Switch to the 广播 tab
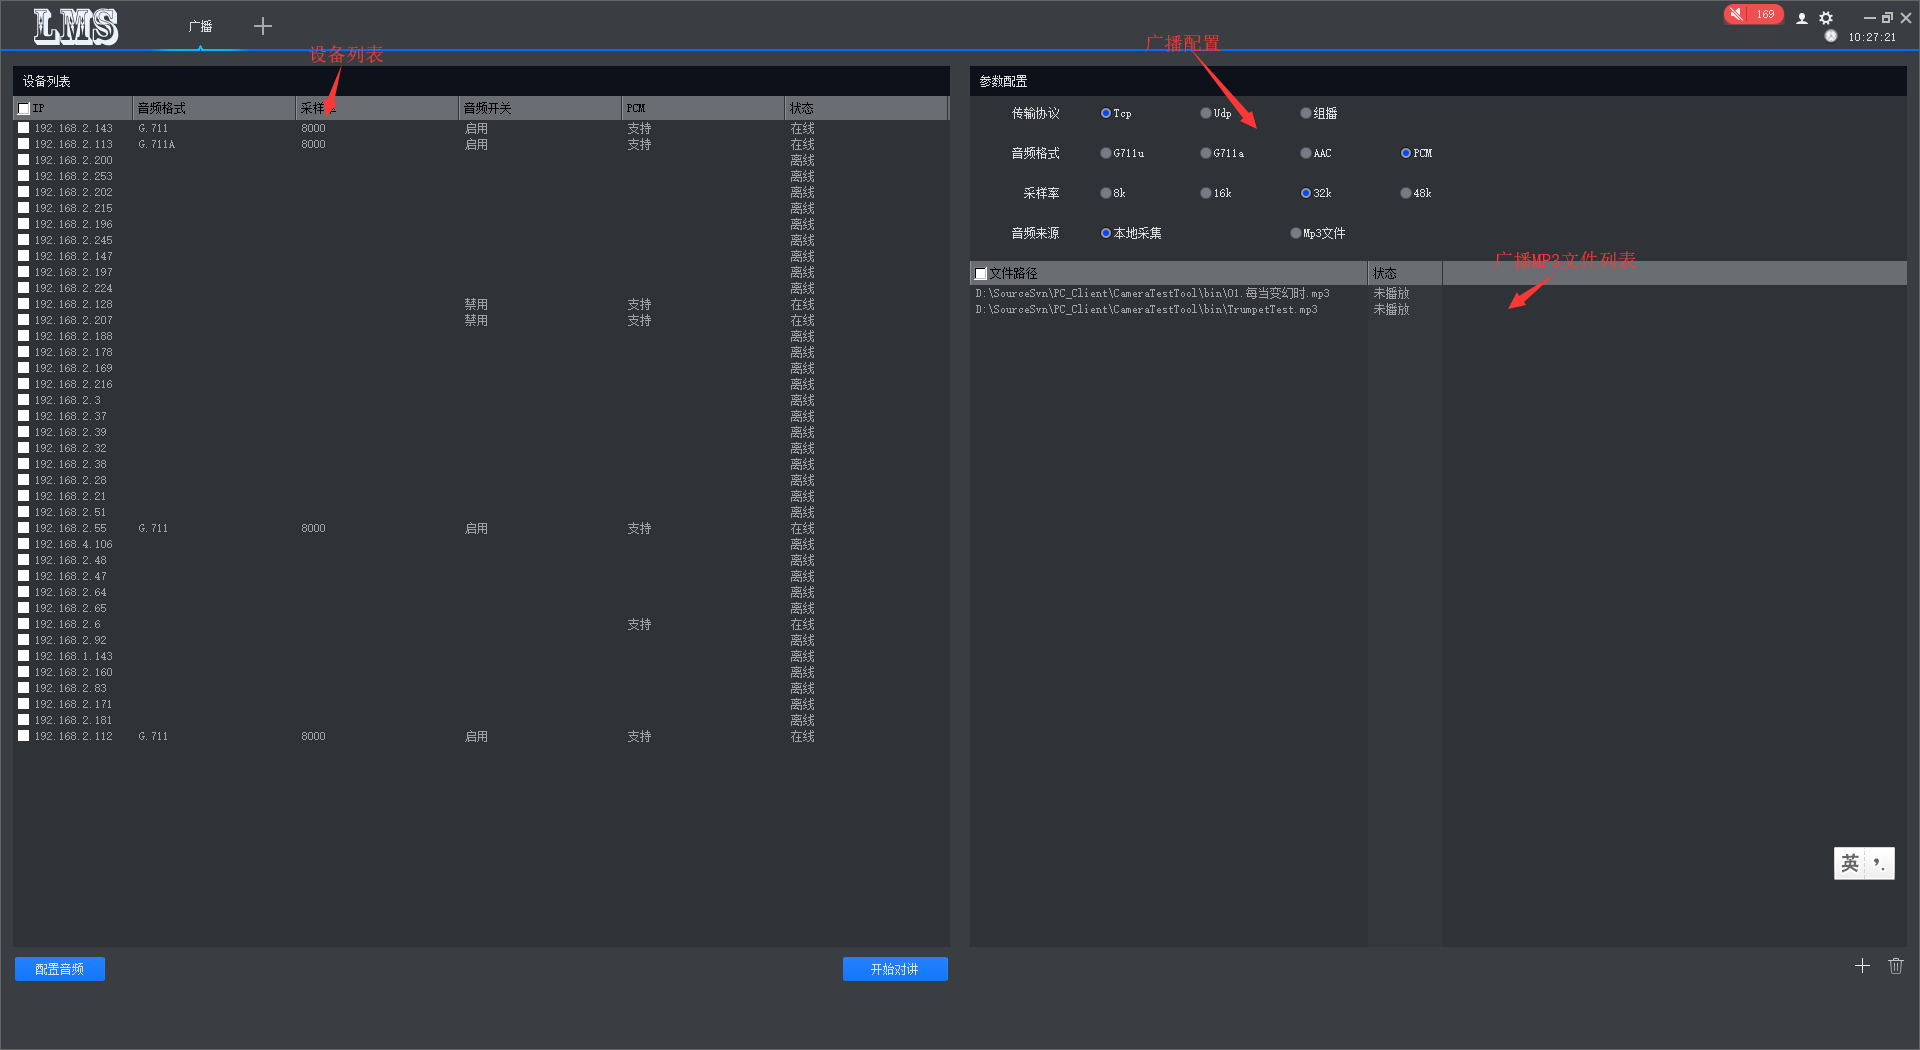1920x1050 pixels. [x=200, y=26]
